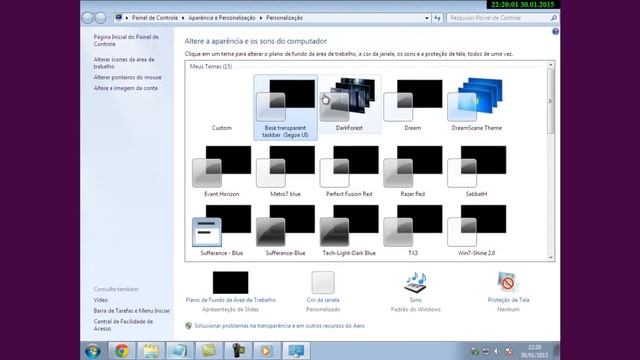Open the file explorer taskbar icon
The image size is (640, 360).
(151, 351)
